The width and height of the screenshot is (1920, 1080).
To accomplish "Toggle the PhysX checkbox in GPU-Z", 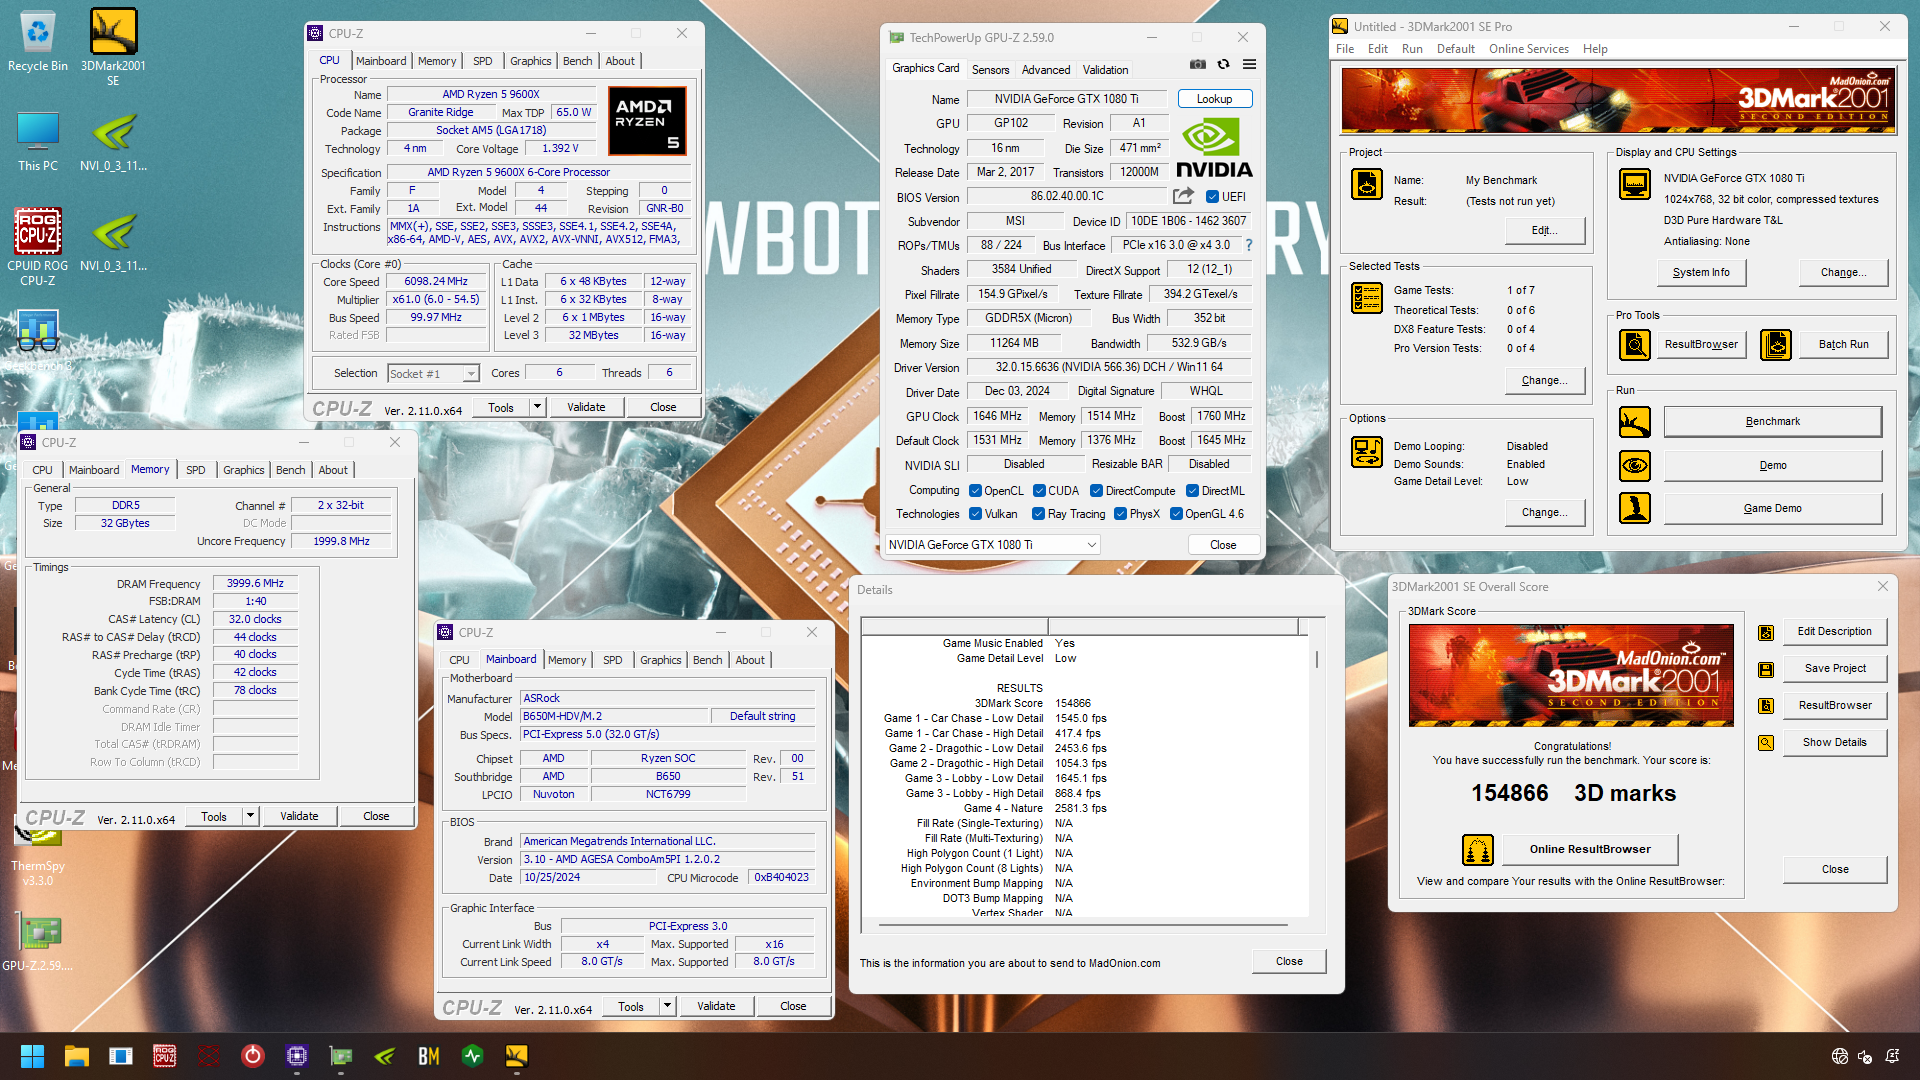I will (x=1120, y=514).
